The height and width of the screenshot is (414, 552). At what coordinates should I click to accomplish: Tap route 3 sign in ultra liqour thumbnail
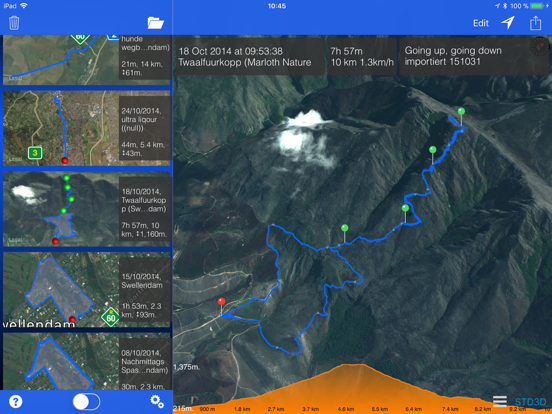pyautogui.click(x=34, y=153)
